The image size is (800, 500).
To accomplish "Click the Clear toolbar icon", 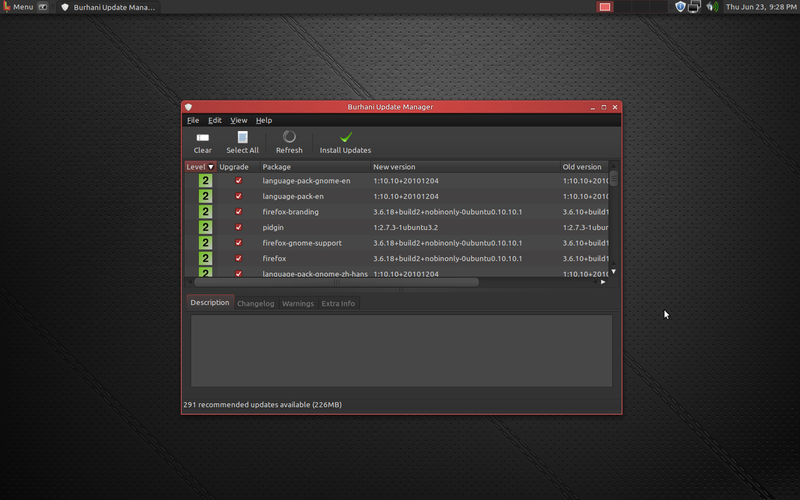I will point(202,138).
